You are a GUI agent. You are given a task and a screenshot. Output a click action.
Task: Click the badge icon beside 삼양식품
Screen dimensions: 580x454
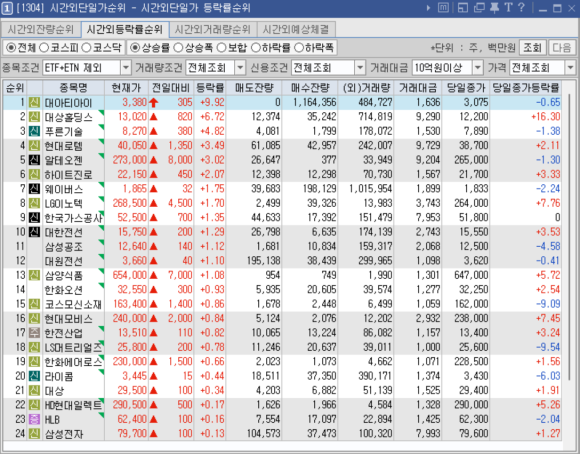(x=34, y=275)
